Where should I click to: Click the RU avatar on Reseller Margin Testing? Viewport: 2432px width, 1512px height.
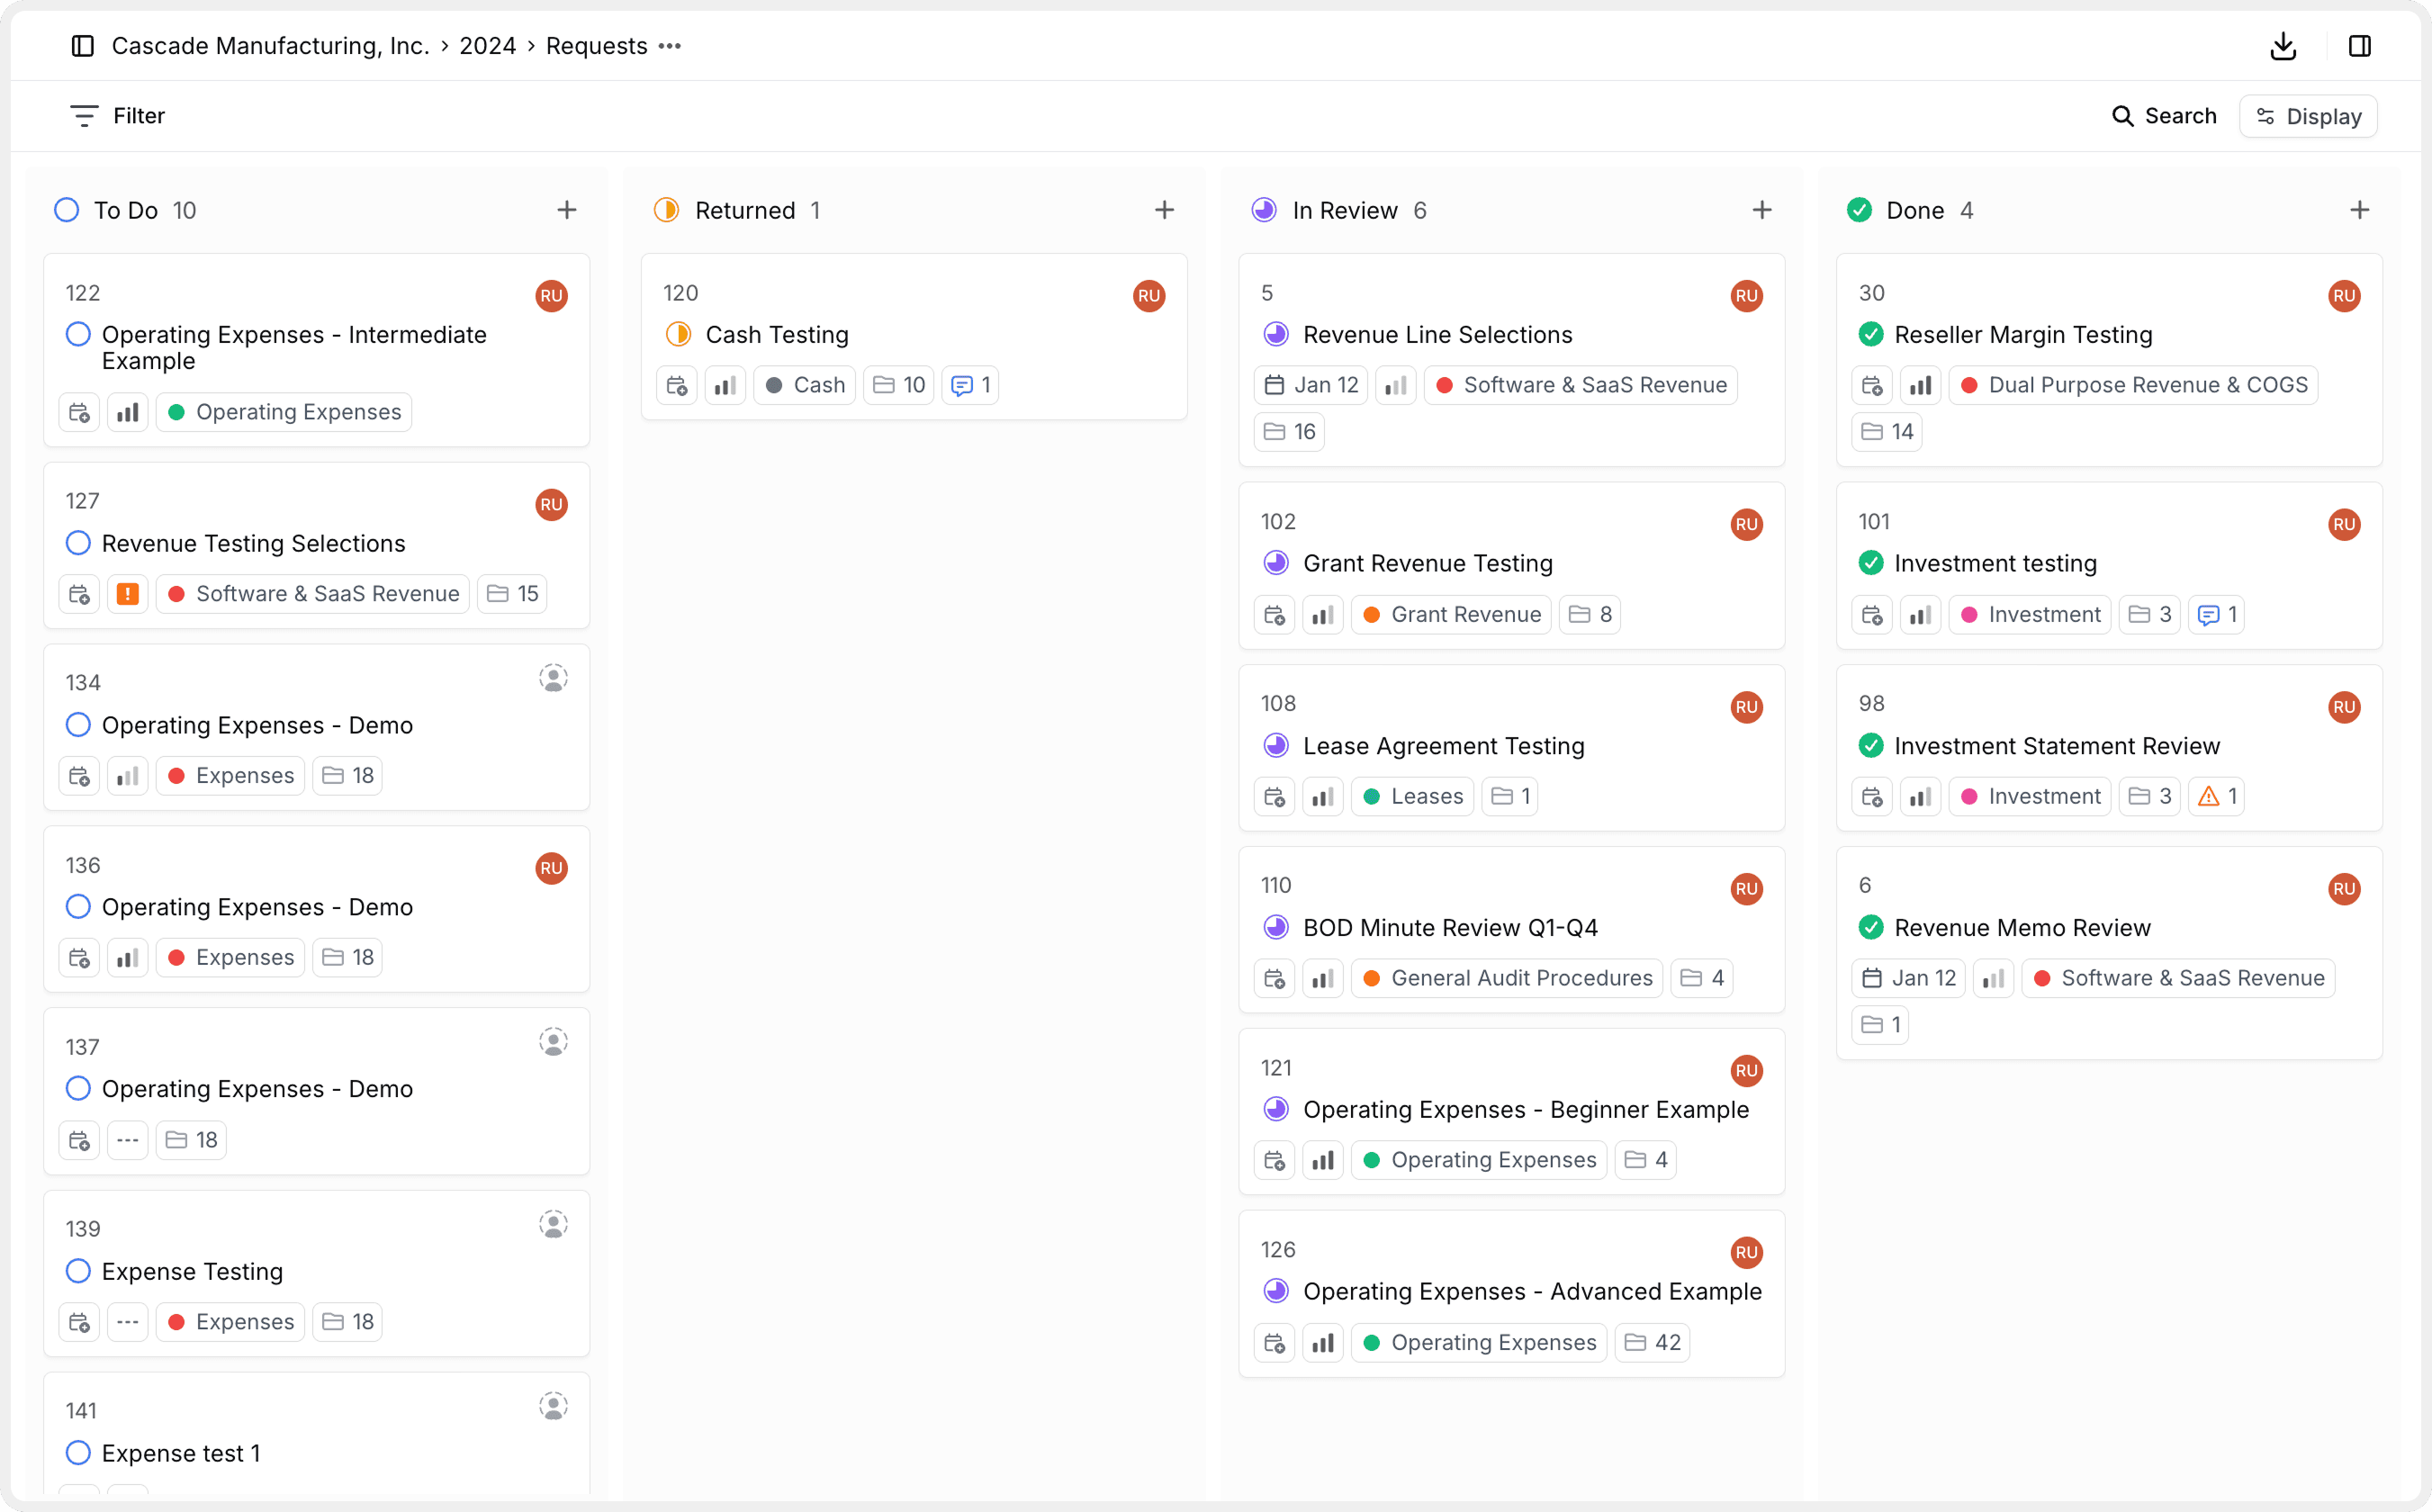(x=2344, y=296)
